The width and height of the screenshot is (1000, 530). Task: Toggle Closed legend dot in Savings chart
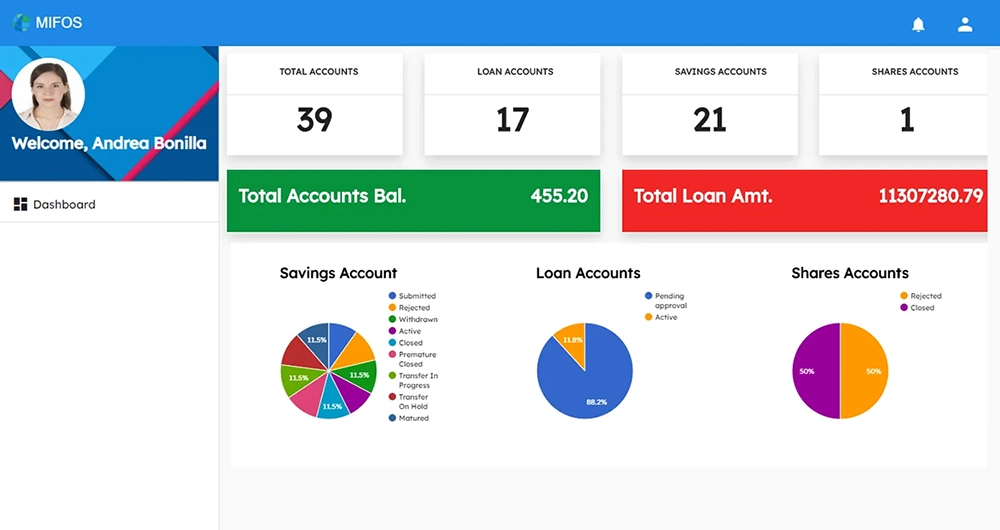(x=392, y=342)
